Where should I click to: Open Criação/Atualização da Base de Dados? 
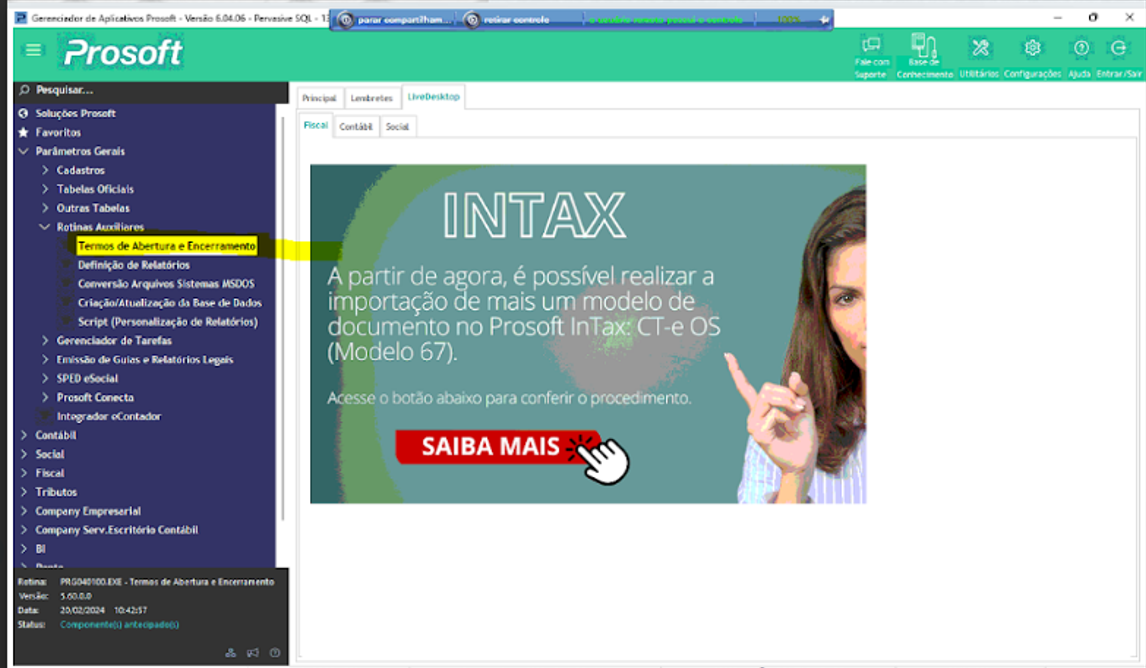(x=170, y=303)
